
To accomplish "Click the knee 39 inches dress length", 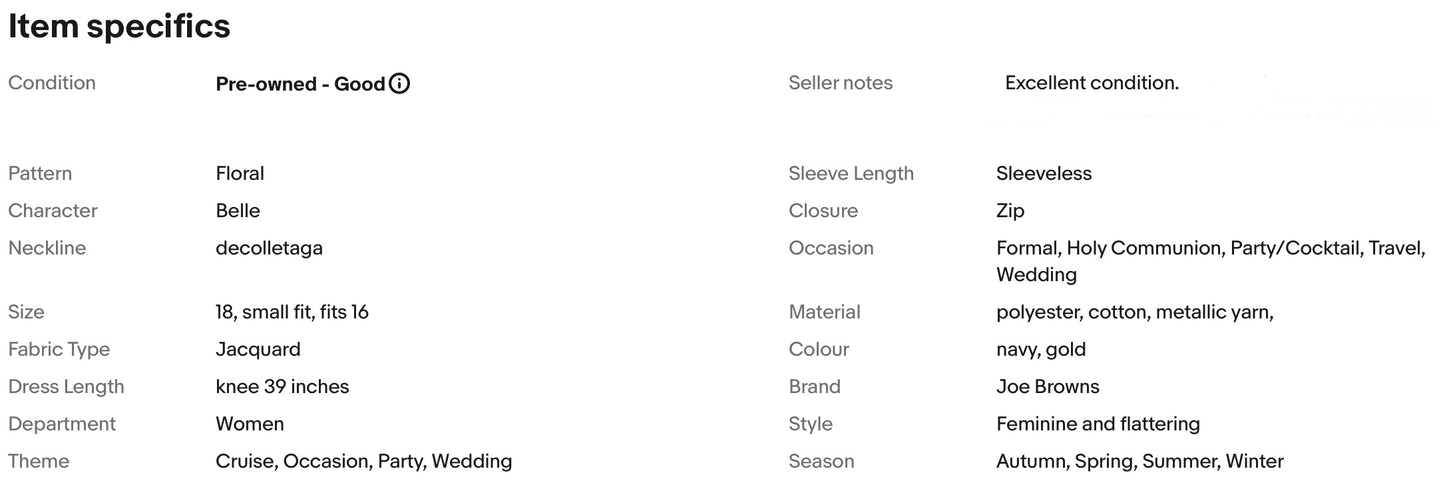I will tap(282, 386).
